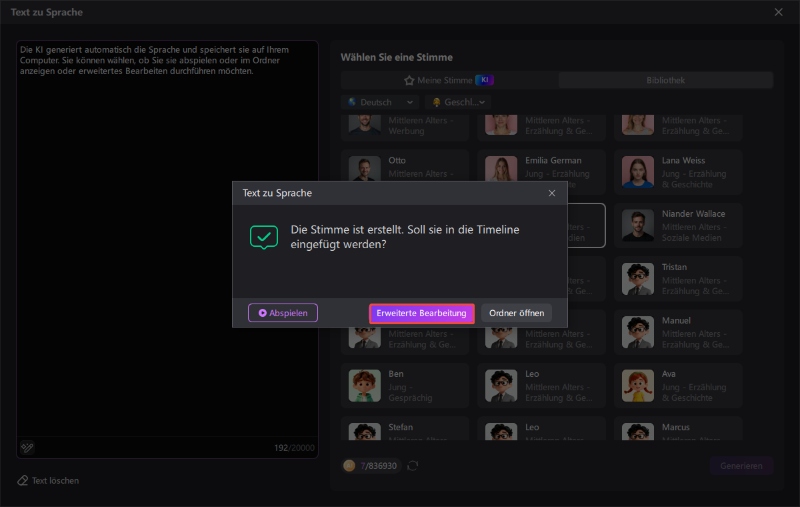Click the AI text tool icon in editor corner
Viewport: 800px width, 507px height.
[x=27, y=447]
